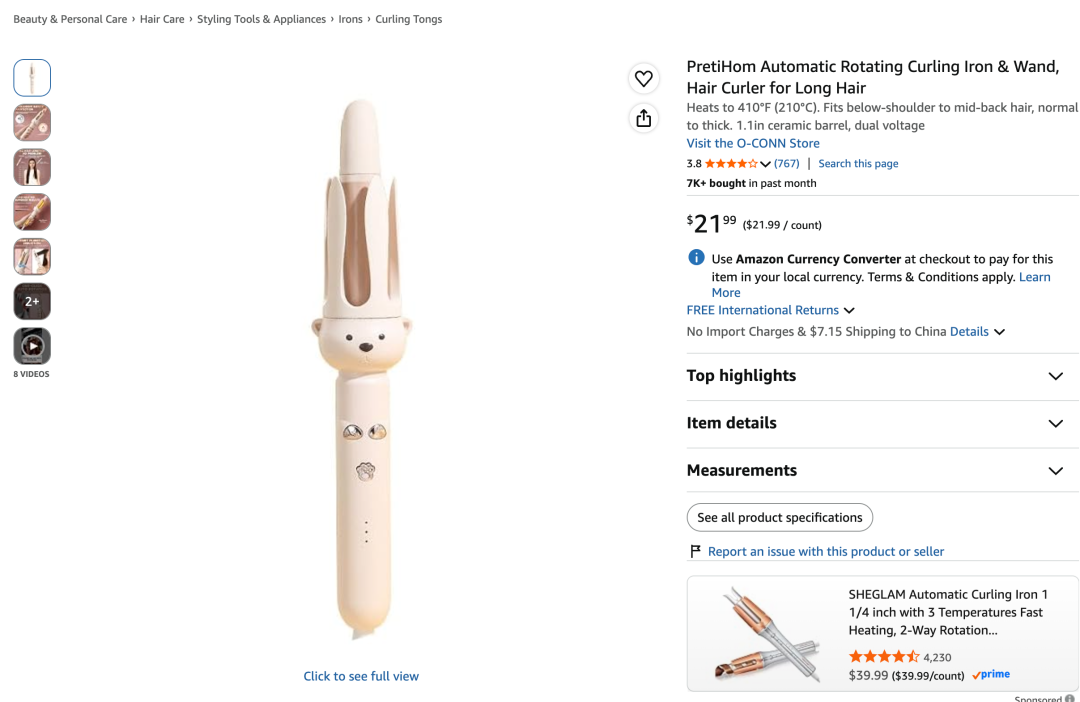The width and height of the screenshot is (1080, 702).
Task: Open Styling Tools & Appliances breadcrumb
Action: (x=261, y=19)
